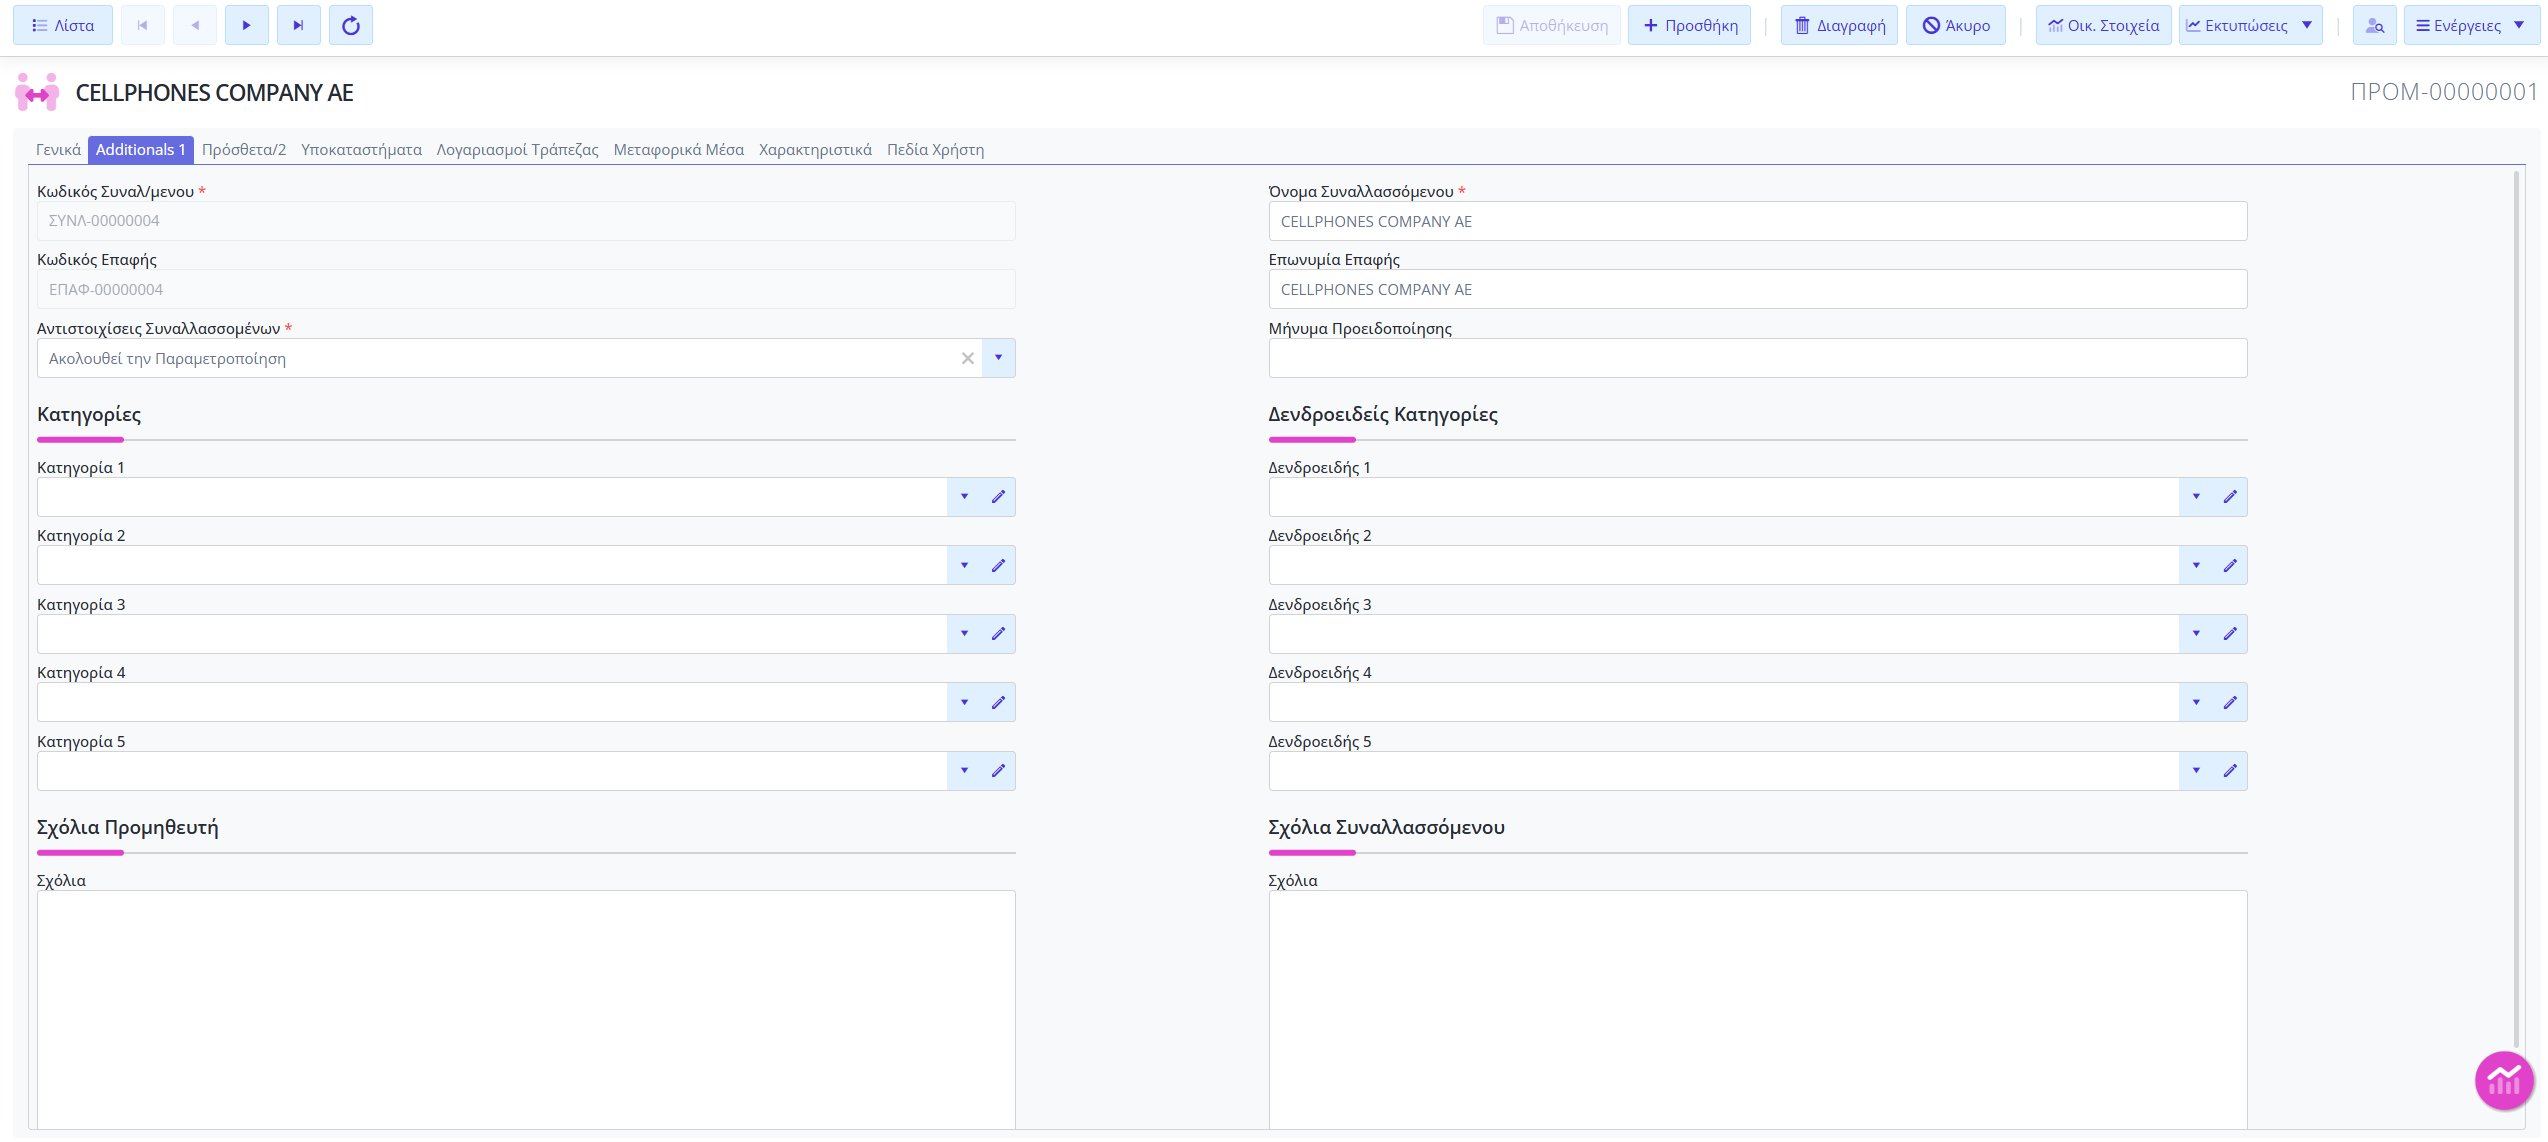Click the Προσθήκη add button
This screenshot has height=1142, width=2548.
[x=1690, y=25]
